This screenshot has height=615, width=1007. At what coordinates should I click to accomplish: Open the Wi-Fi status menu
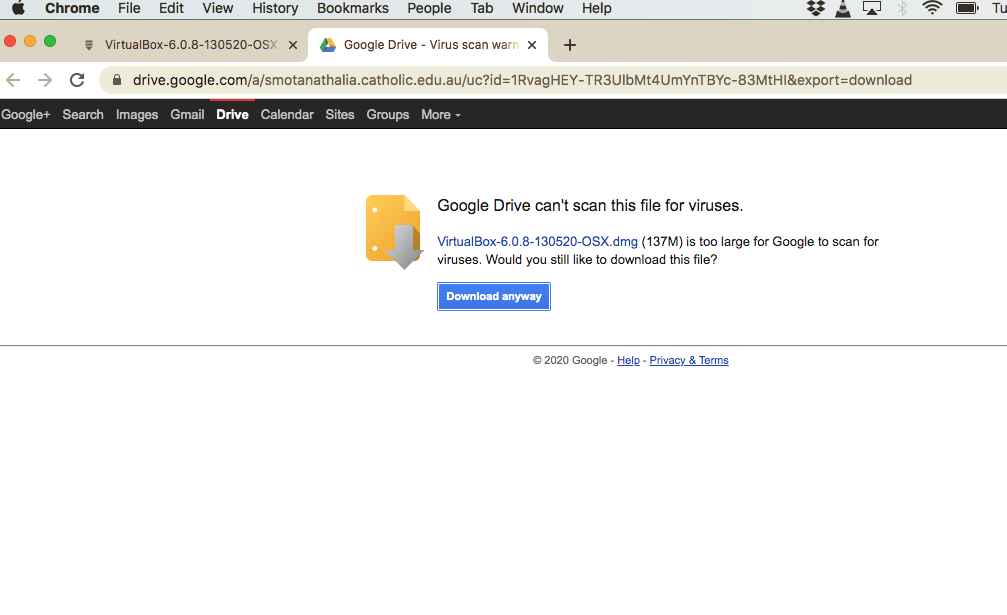pos(932,8)
